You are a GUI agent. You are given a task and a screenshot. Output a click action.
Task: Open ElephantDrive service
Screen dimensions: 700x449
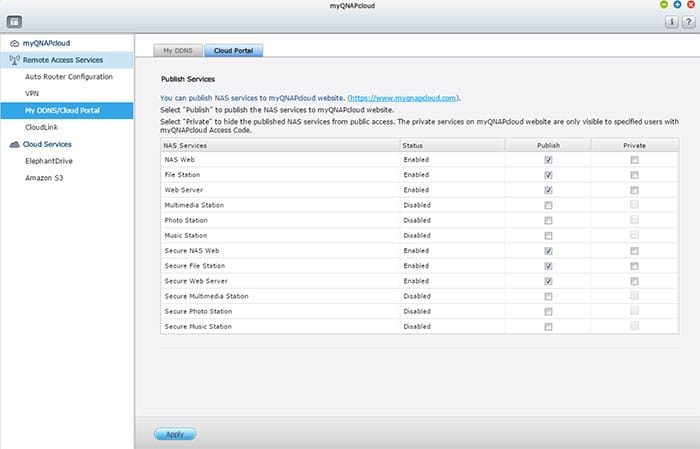[49, 161]
